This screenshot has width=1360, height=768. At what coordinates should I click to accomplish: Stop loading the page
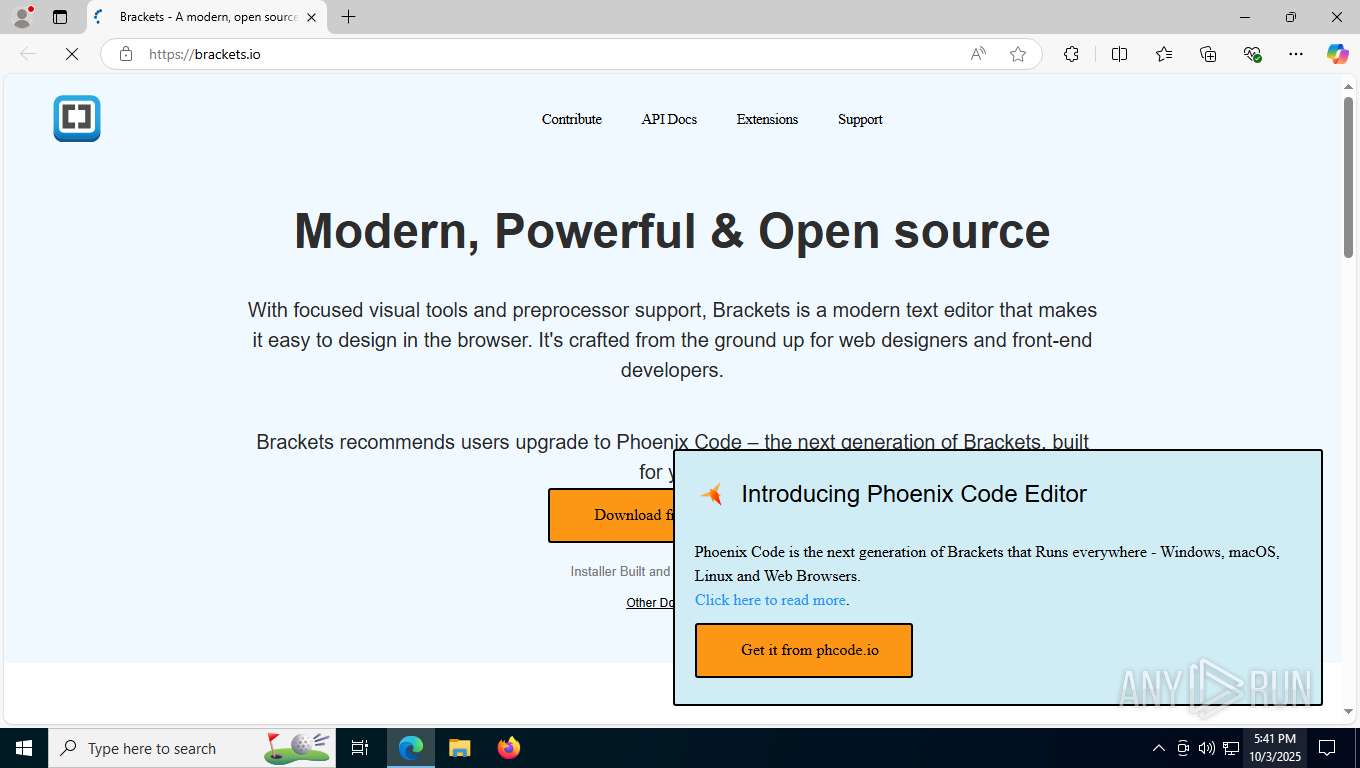[x=72, y=54]
